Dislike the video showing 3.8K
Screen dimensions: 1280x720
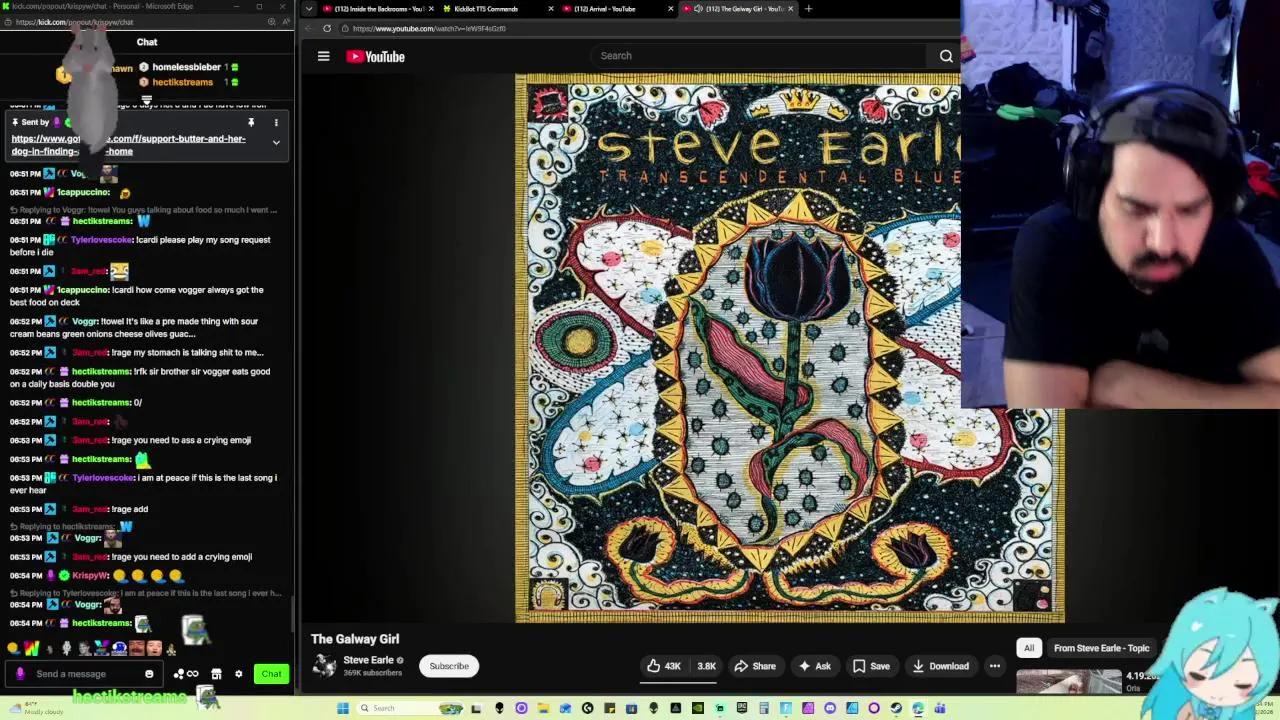point(705,666)
